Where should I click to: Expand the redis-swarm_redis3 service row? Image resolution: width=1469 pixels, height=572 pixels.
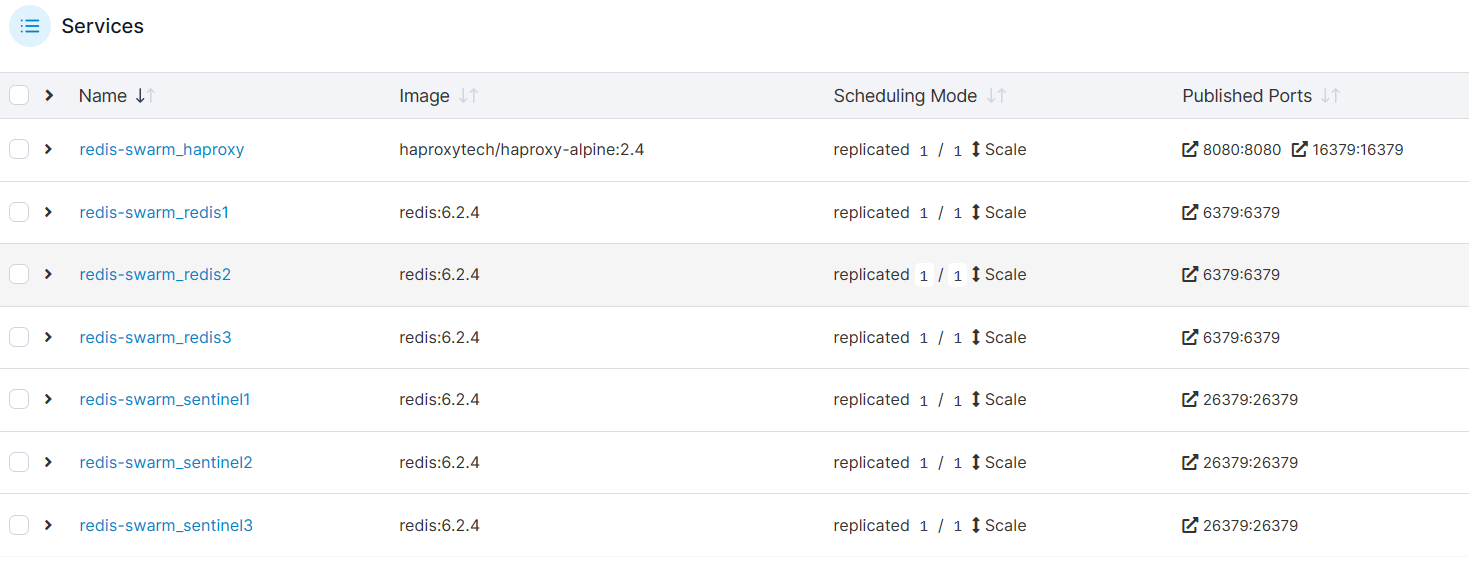click(x=48, y=337)
